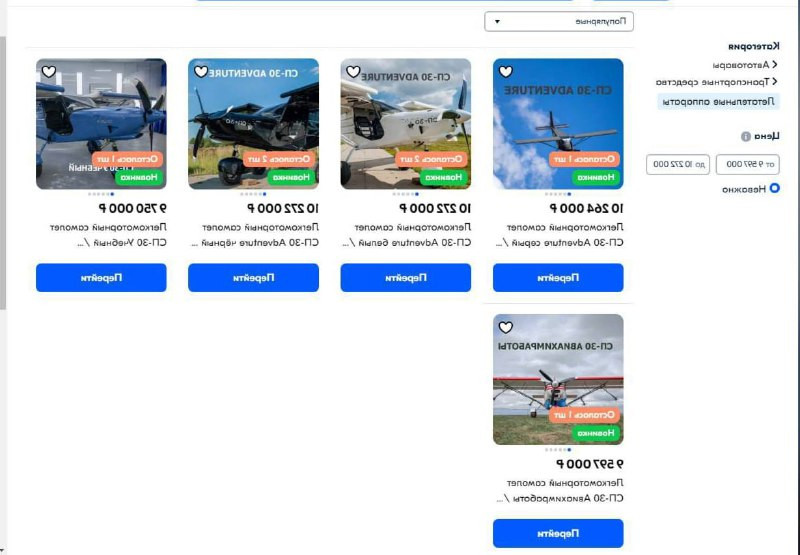Click the maximum price field 10 272 000
Image resolution: width=800 pixels, height=555 pixels.
pyautogui.click(x=678, y=164)
